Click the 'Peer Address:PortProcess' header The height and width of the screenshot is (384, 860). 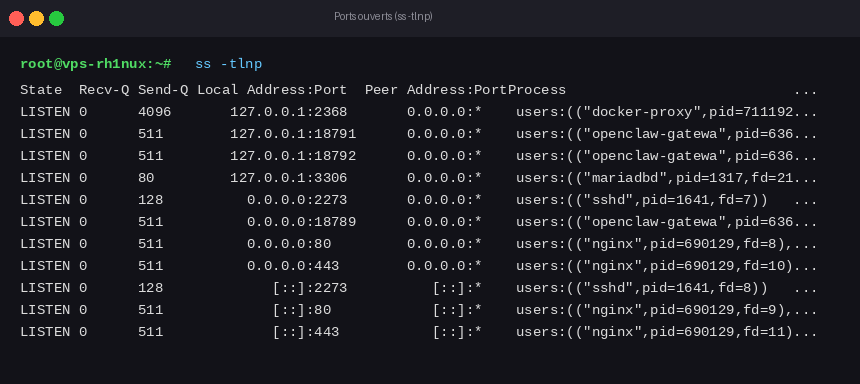[466, 90]
